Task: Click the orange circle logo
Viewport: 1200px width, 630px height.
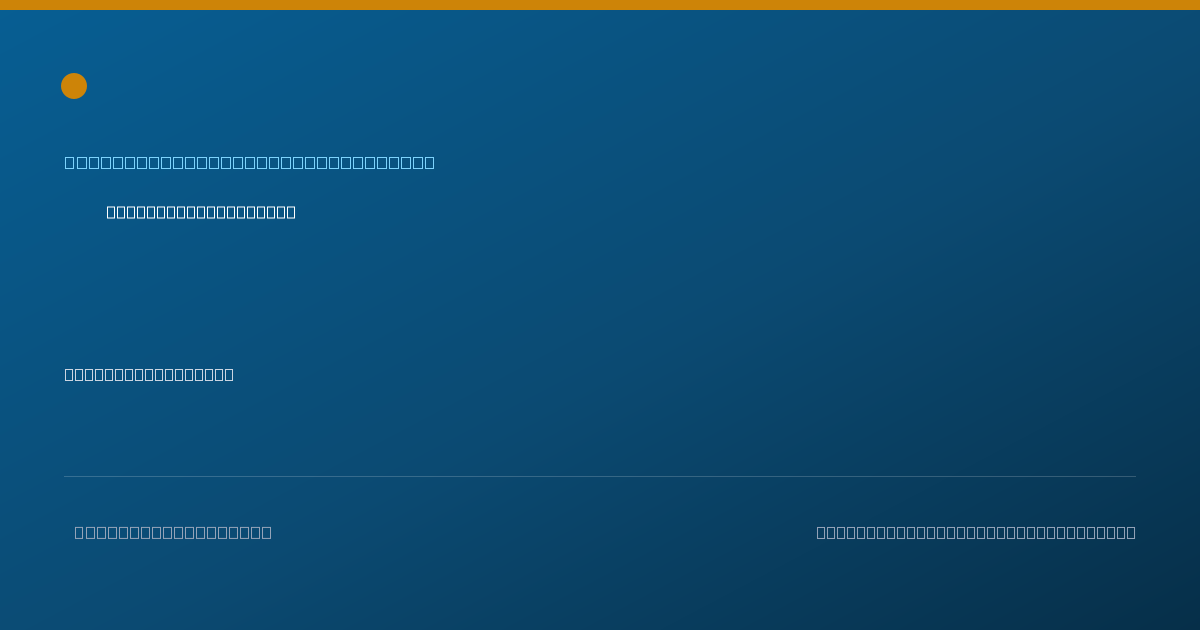Action: click(x=74, y=86)
